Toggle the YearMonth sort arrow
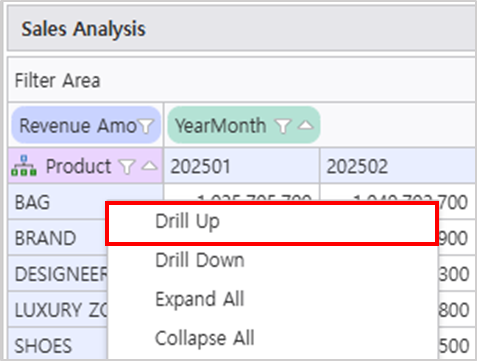This screenshot has width=477, height=361. (x=306, y=125)
